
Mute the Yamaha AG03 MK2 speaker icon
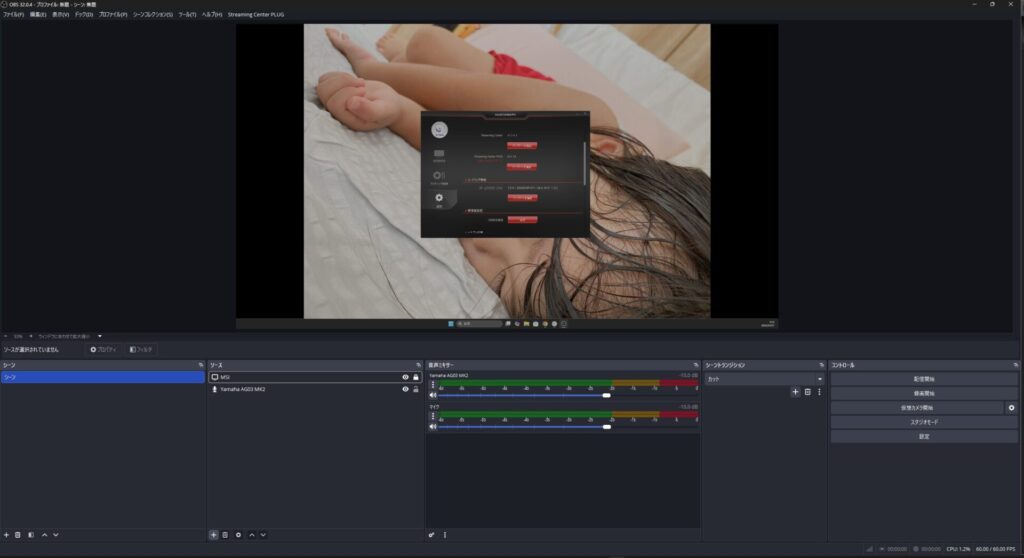[433, 395]
